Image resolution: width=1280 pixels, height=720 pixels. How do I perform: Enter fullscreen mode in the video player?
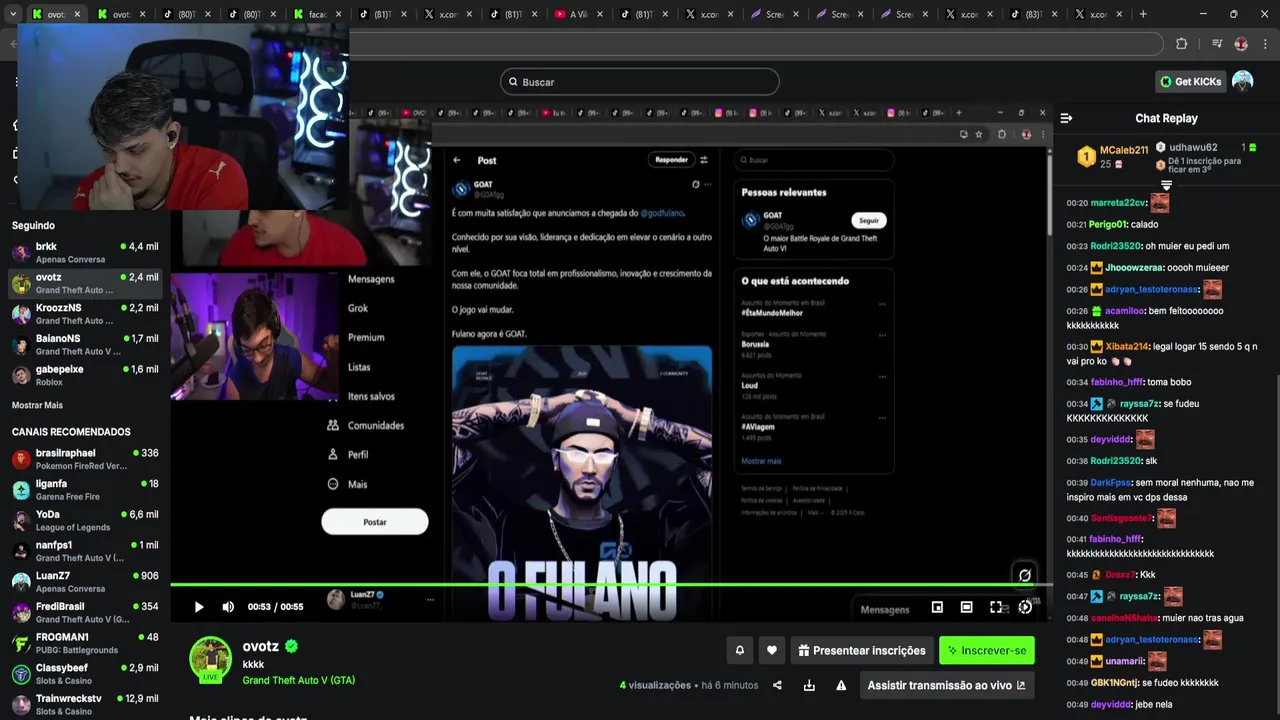point(996,607)
